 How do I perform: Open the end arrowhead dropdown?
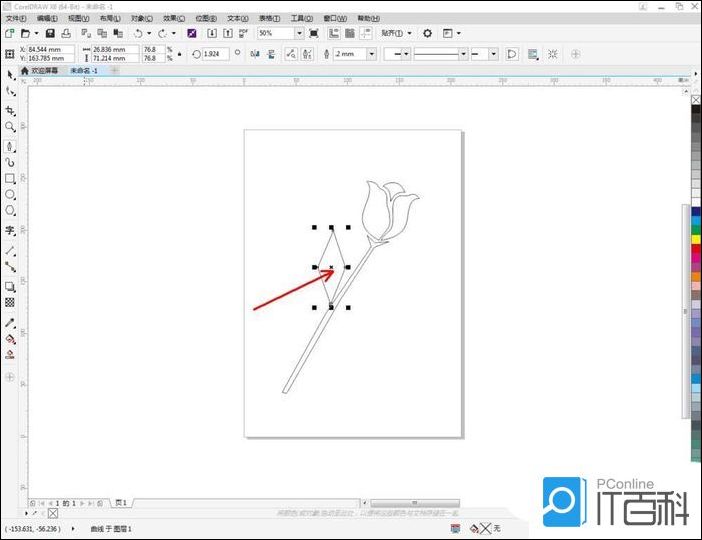tap(493, 54)
